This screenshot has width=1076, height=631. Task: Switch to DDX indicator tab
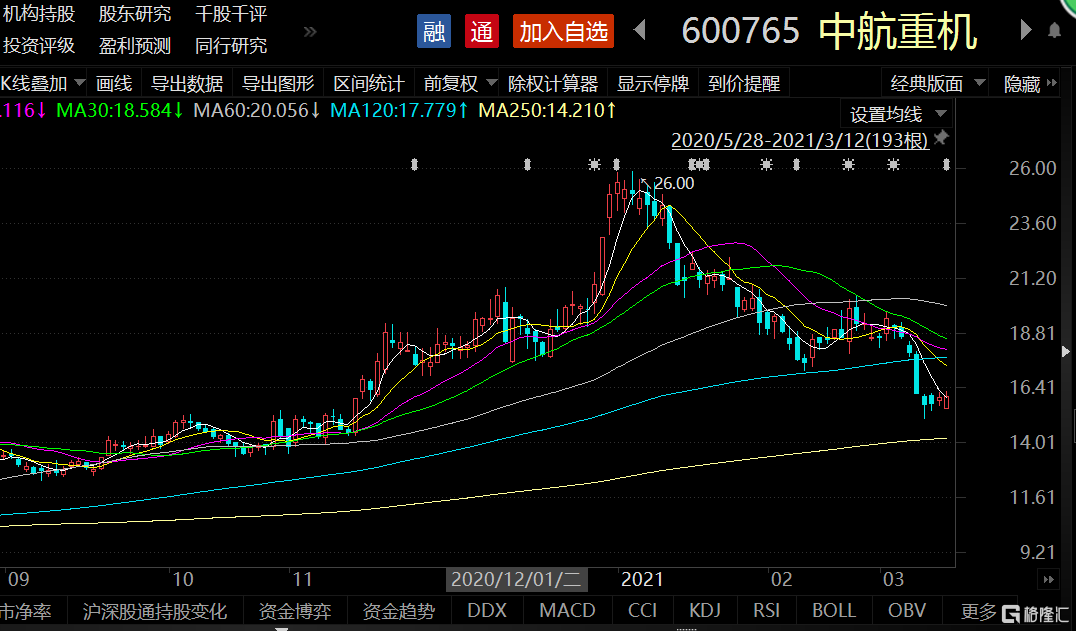tap(487, 611)
